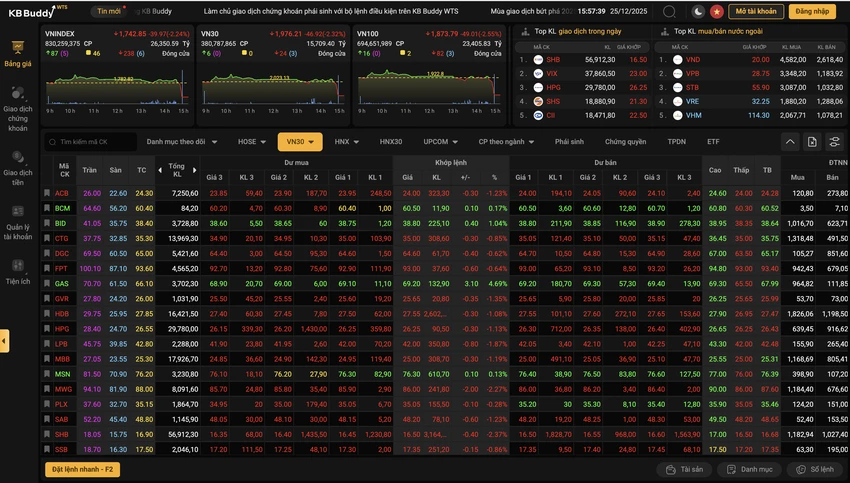Click the HPG logo in Top KL list
Image resolution: width=850 pixels, height=483 pixels.
coord(538,87)
